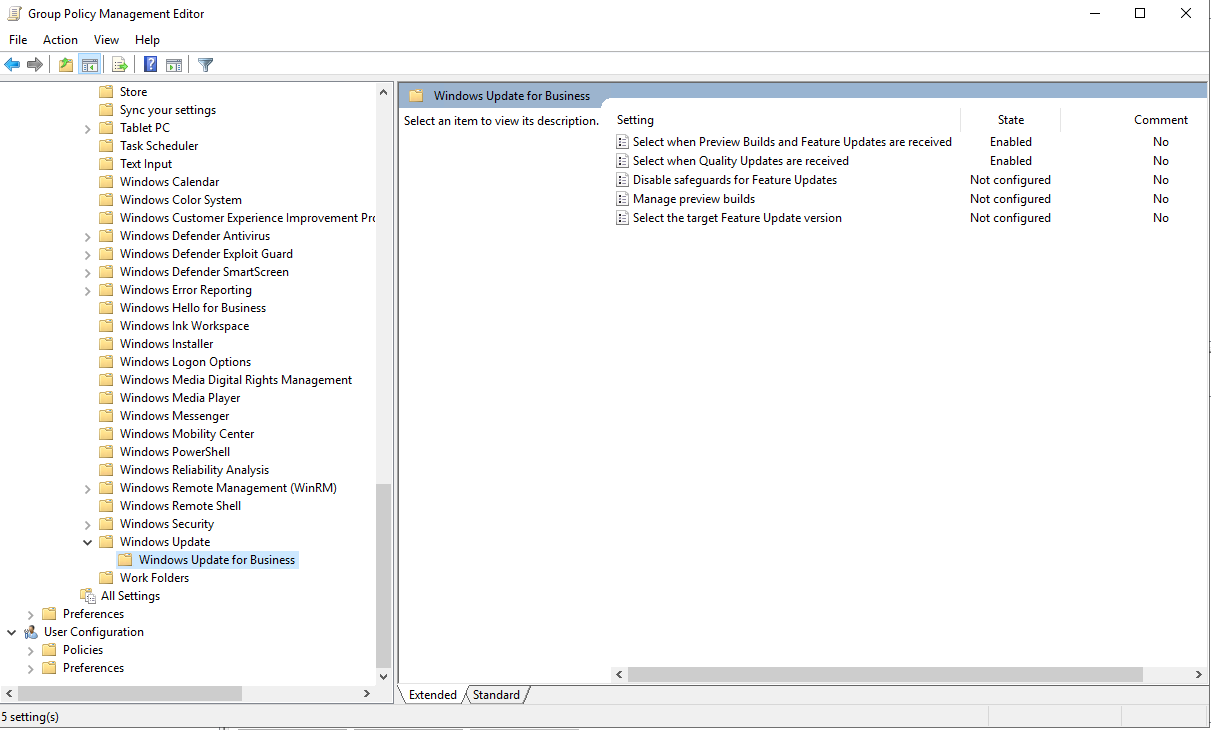Click the tree pane's vertical scrollbar thumb

[384, 575]
